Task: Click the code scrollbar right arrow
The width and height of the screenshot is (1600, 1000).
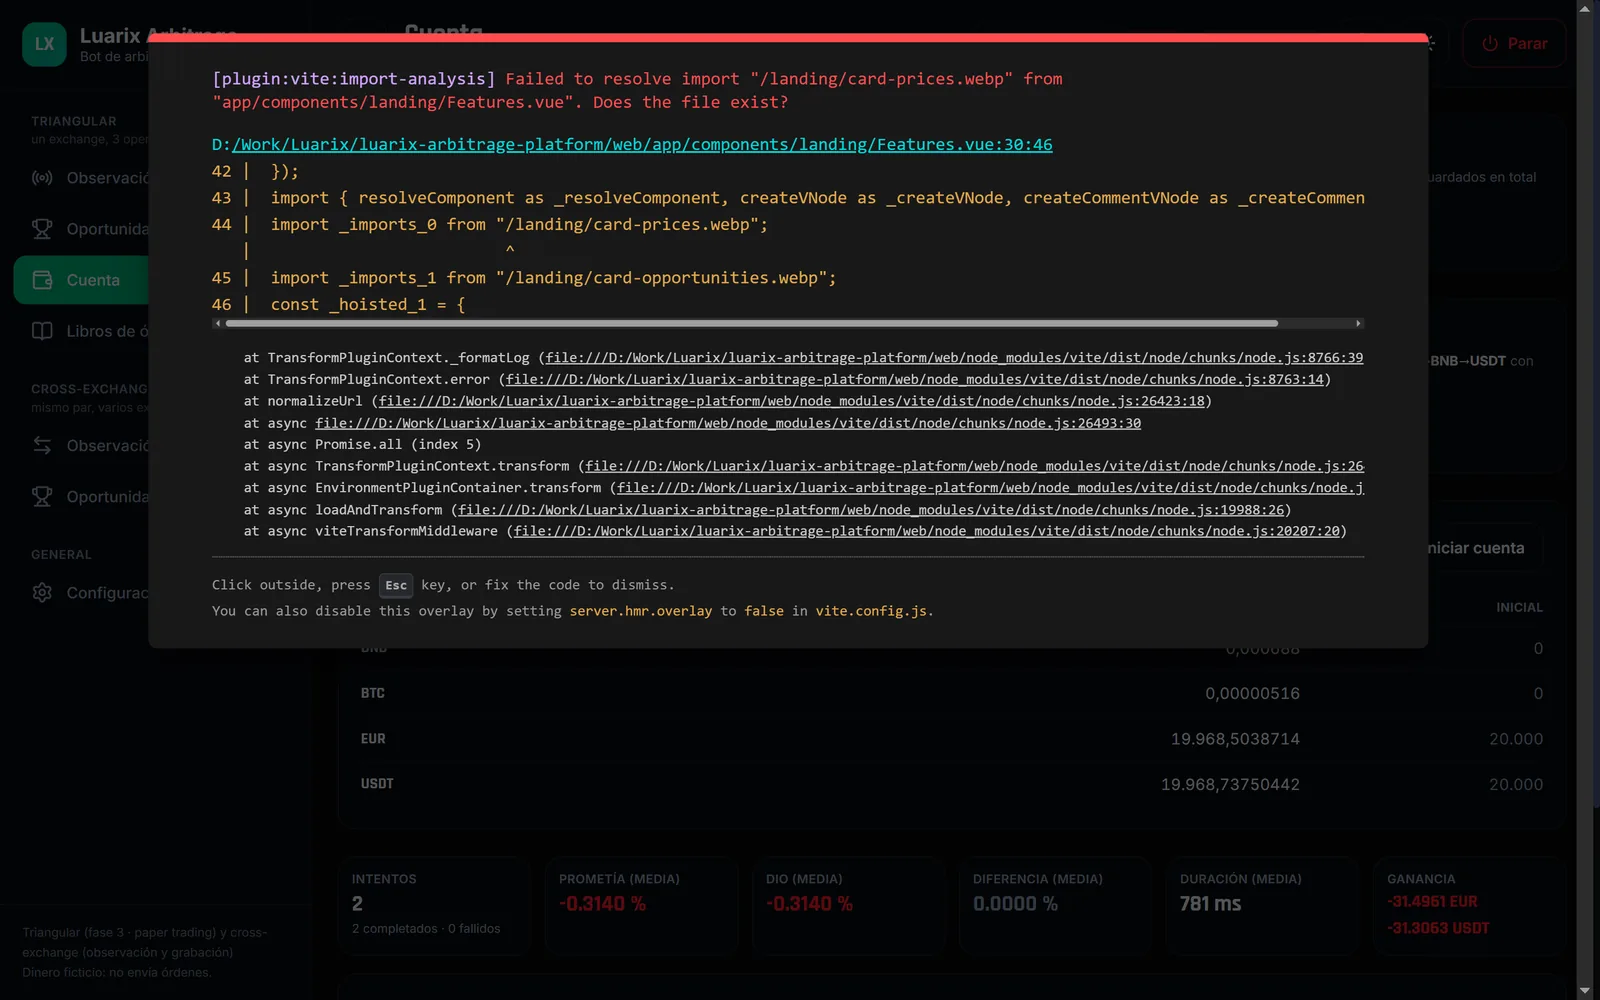Action: pyautogui.click(x=1357, y=323)
